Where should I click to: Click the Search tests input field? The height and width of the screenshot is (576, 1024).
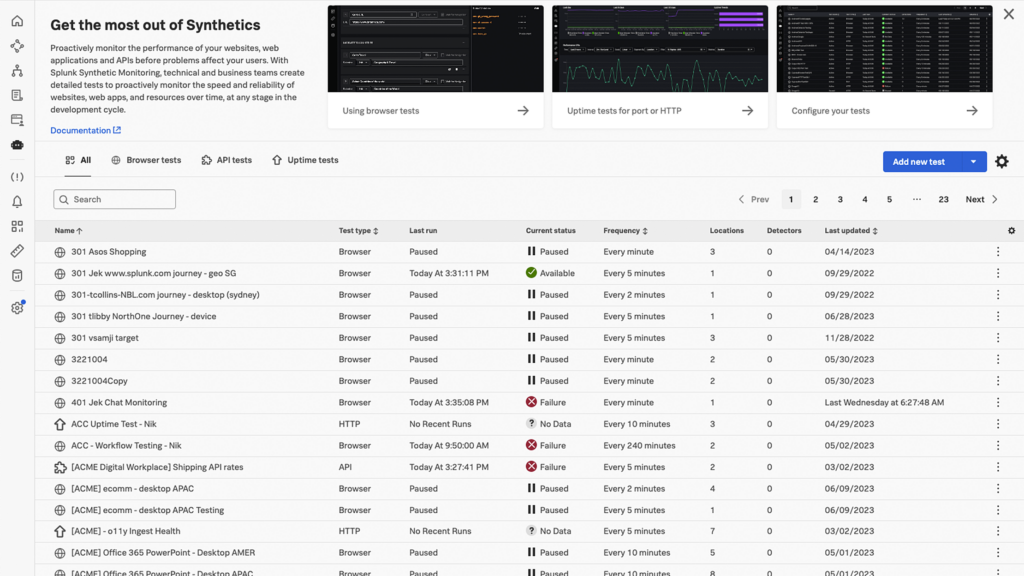click(x=115, y=200)
